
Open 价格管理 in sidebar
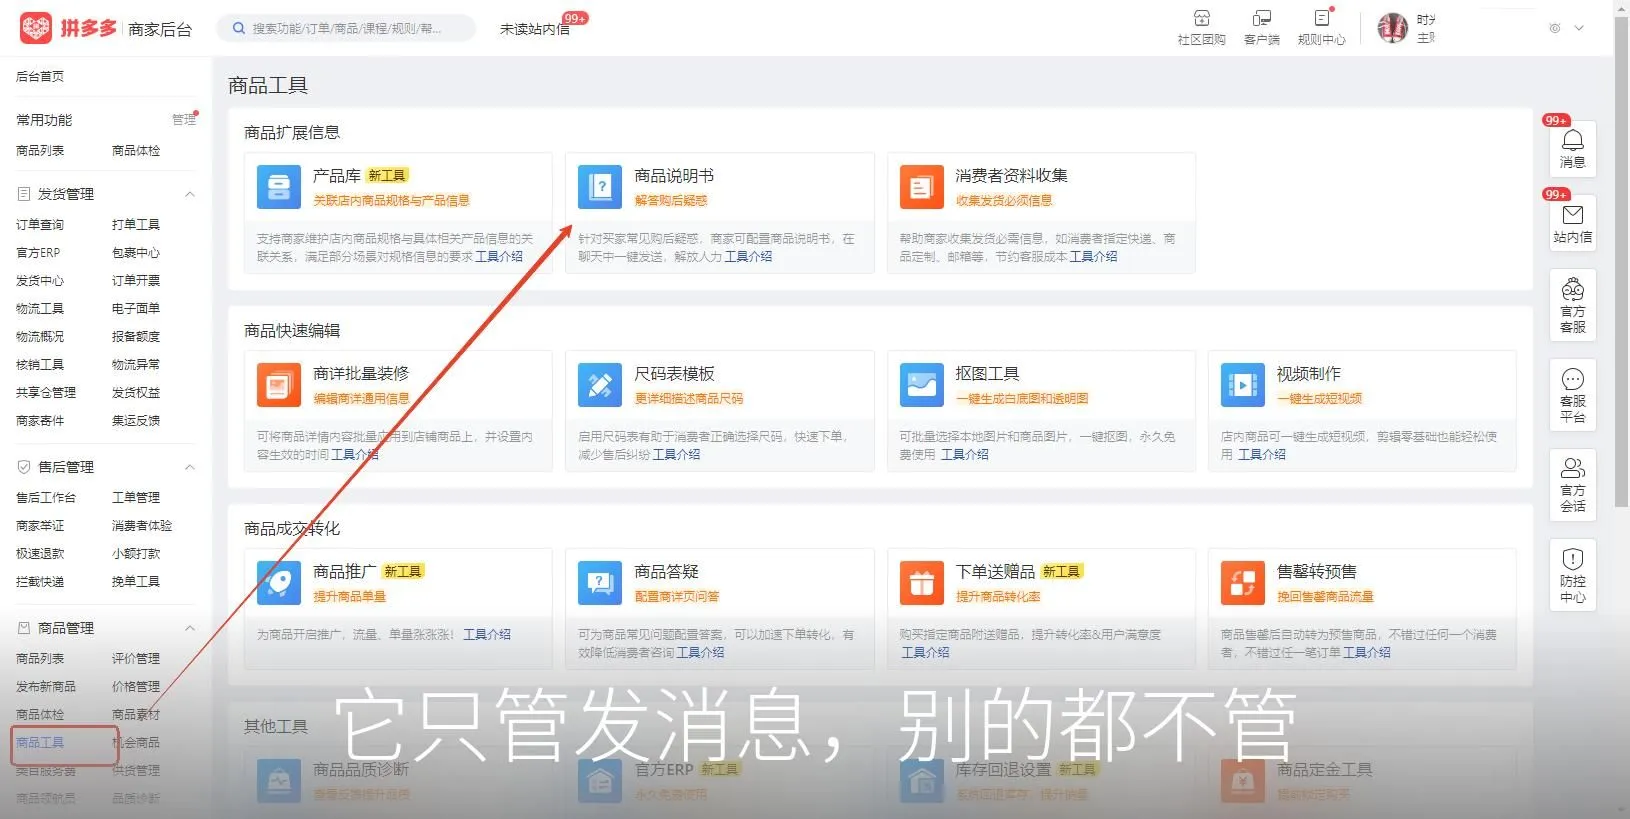point(136,687)
